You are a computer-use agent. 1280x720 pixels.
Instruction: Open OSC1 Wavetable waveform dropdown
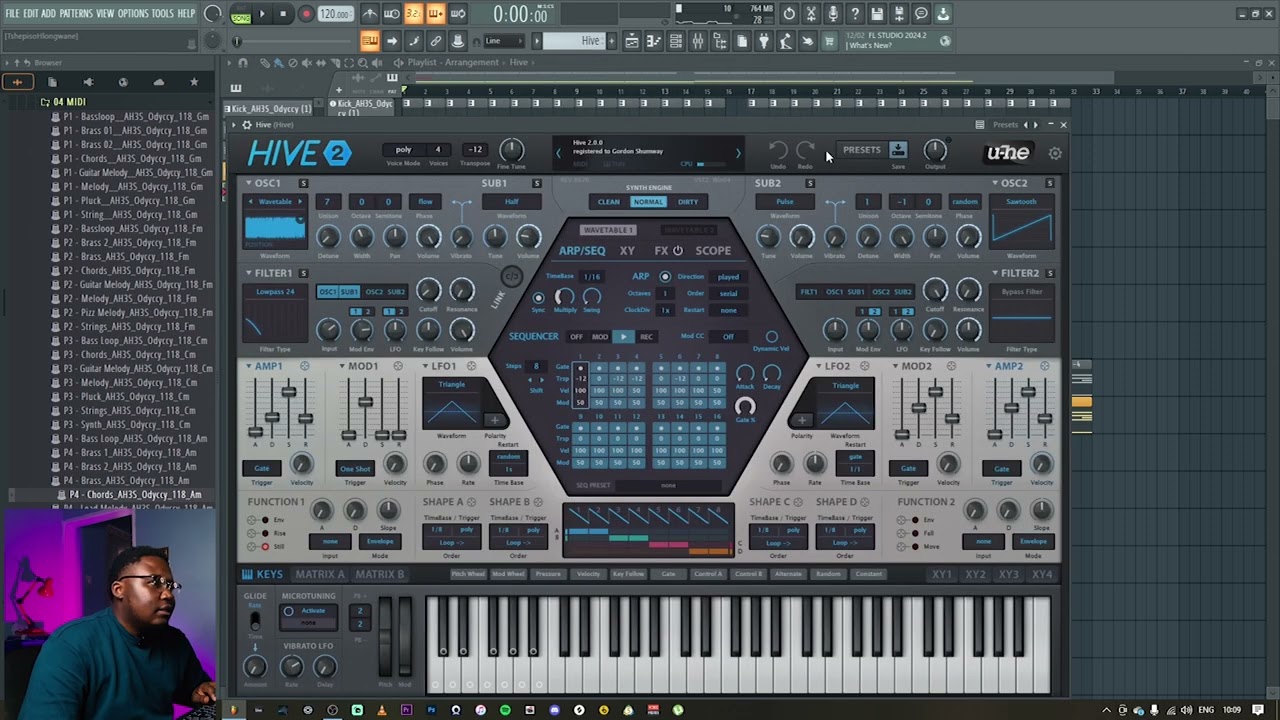275,202
